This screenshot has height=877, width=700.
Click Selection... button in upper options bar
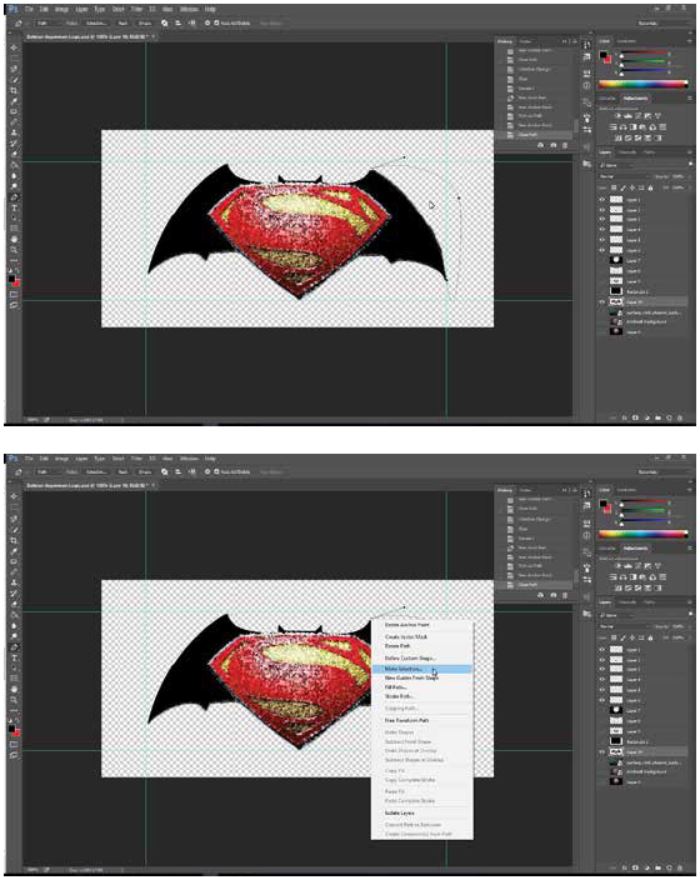click(x=96, y=23)
